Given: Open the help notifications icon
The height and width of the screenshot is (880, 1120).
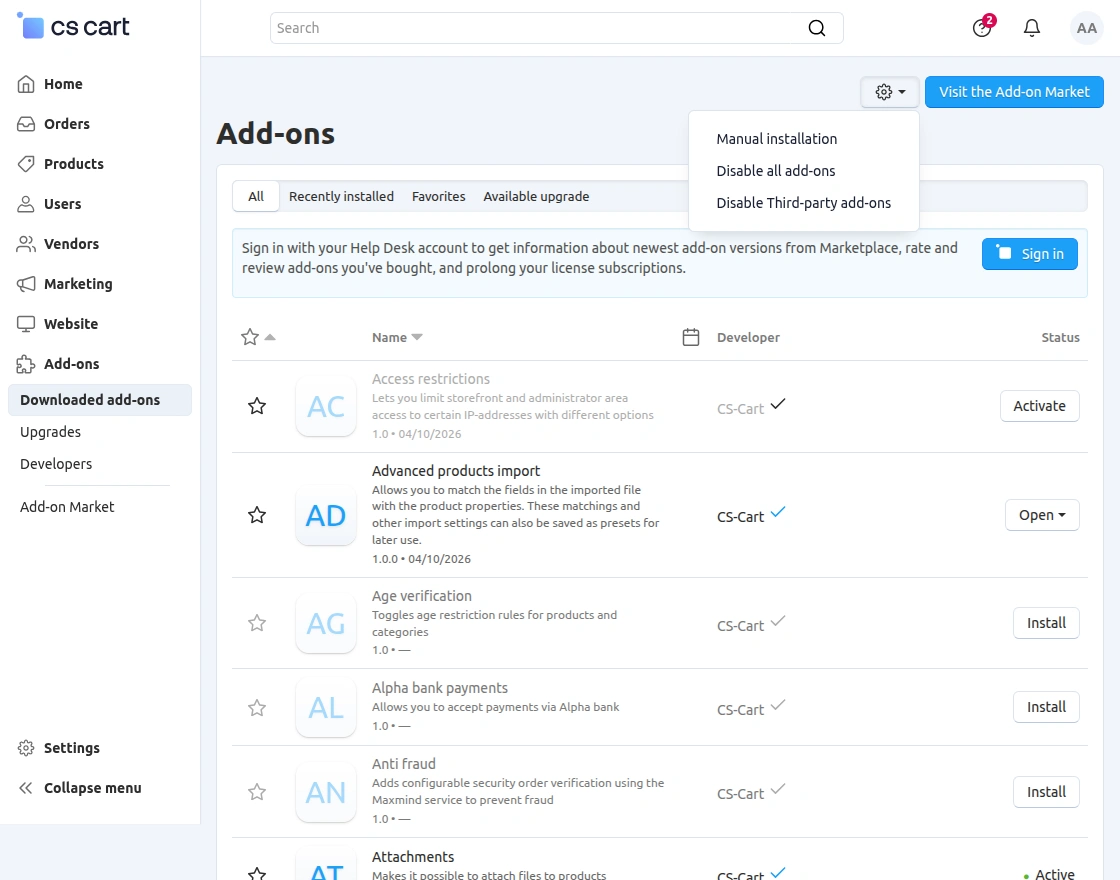Looking at the screenshot, I should 982,28.
